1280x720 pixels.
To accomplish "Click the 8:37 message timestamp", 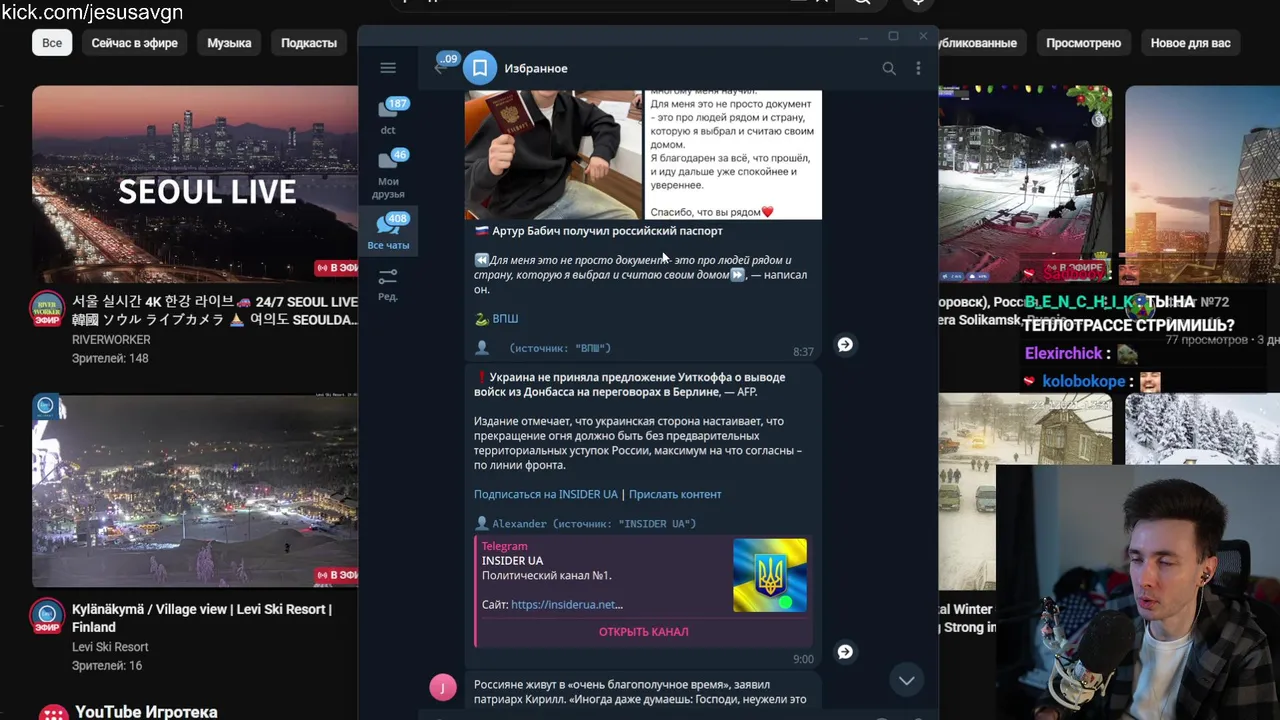I will [x=803, y=352].
